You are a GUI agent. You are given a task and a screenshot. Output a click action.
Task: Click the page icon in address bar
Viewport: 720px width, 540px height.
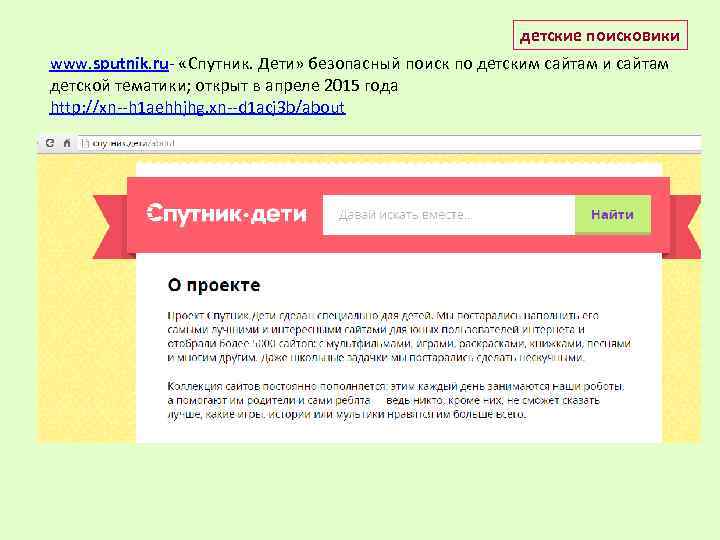click(x=84, y=143)
